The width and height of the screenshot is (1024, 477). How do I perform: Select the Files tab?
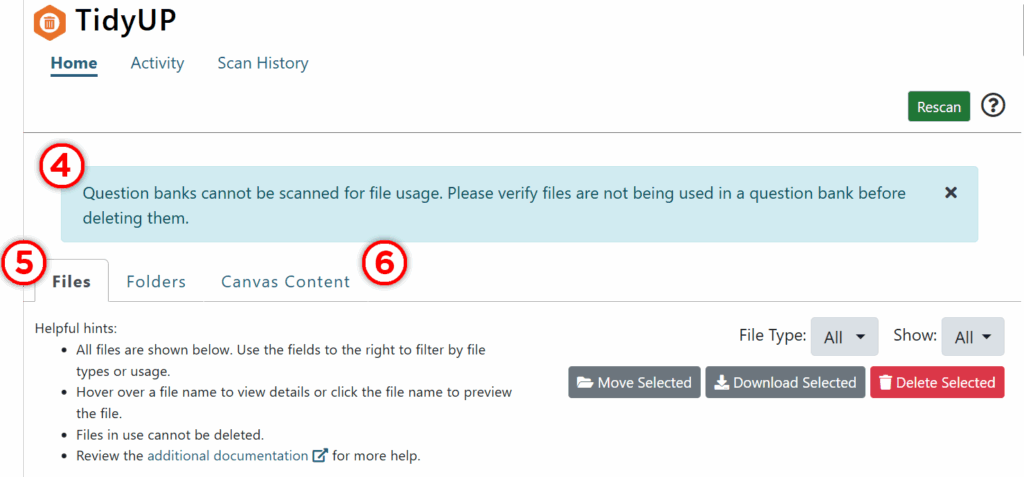click(x=71, y=282)
